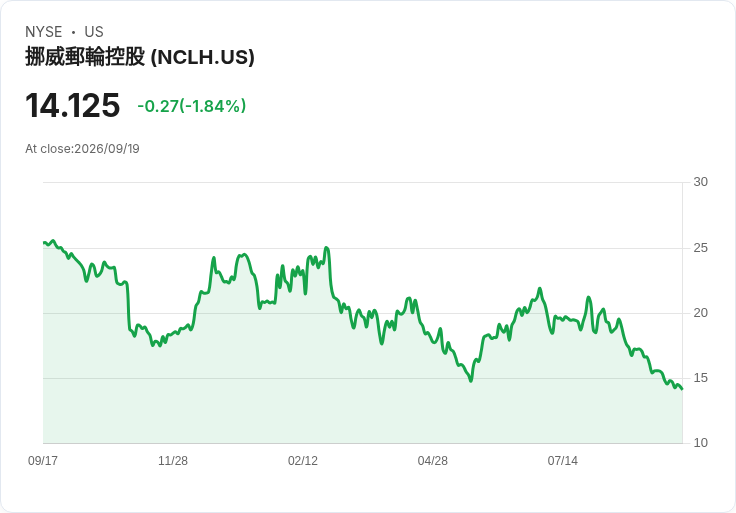736x513 pixels.
Task: Click the 04/28 date axis label
Action: [x=432, y=460]
